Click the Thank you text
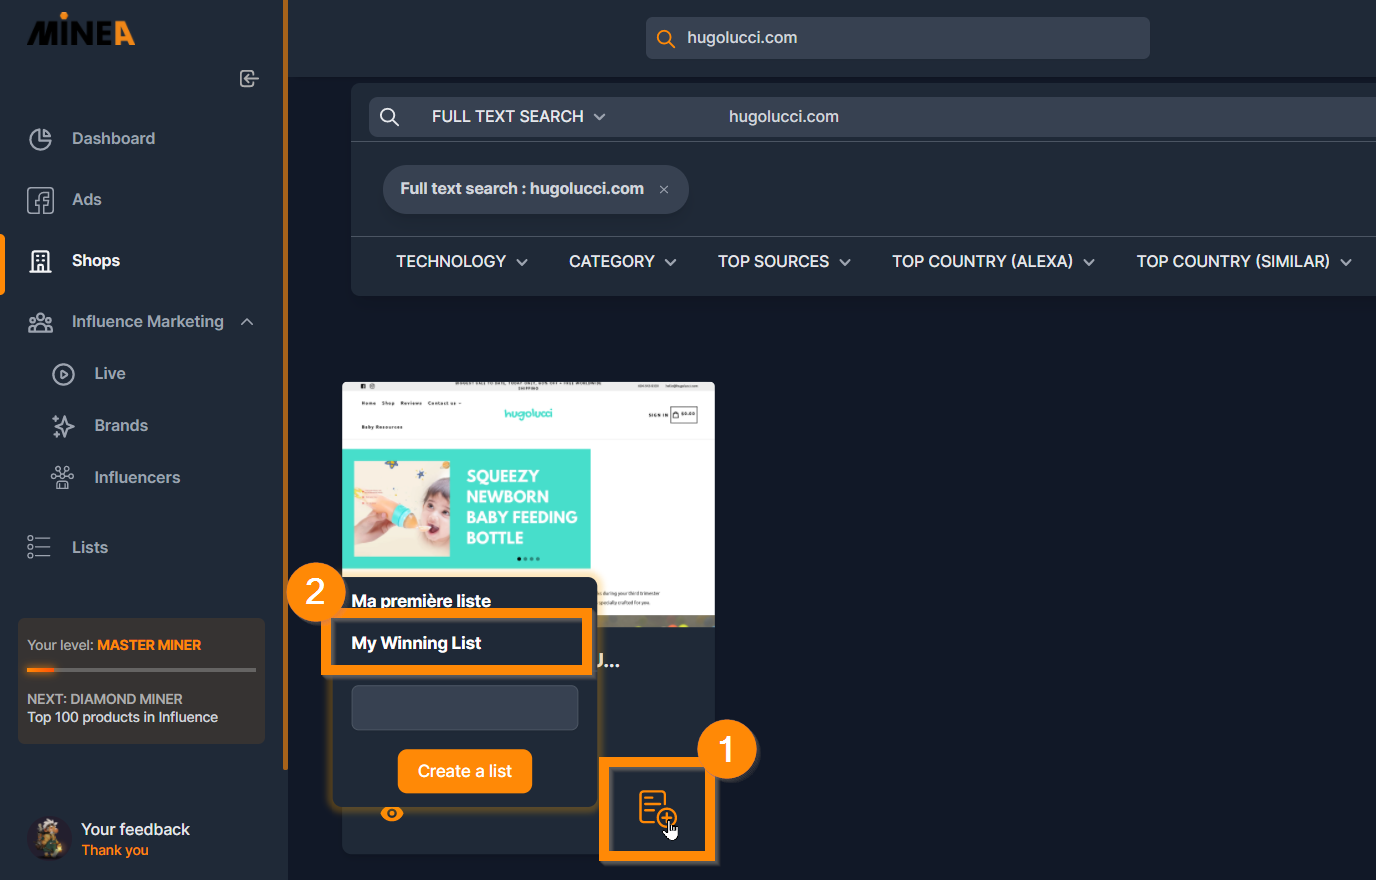 [115, 850]
